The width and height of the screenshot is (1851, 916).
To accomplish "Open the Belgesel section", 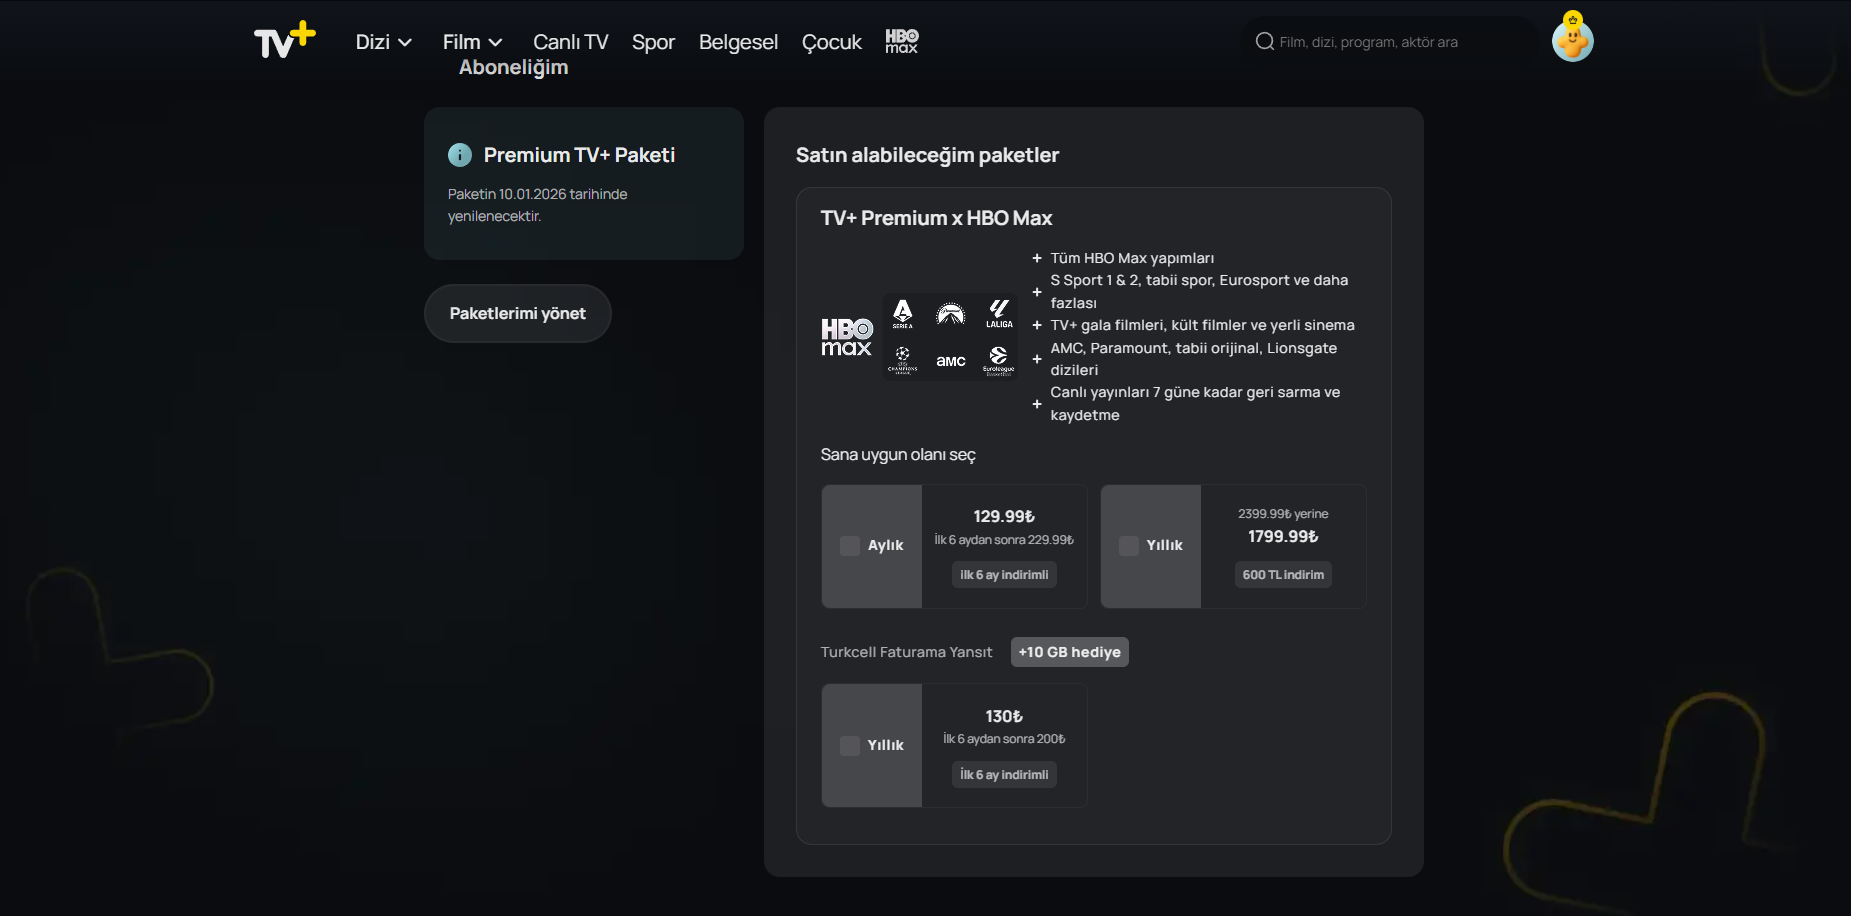I will click(738, 42).
